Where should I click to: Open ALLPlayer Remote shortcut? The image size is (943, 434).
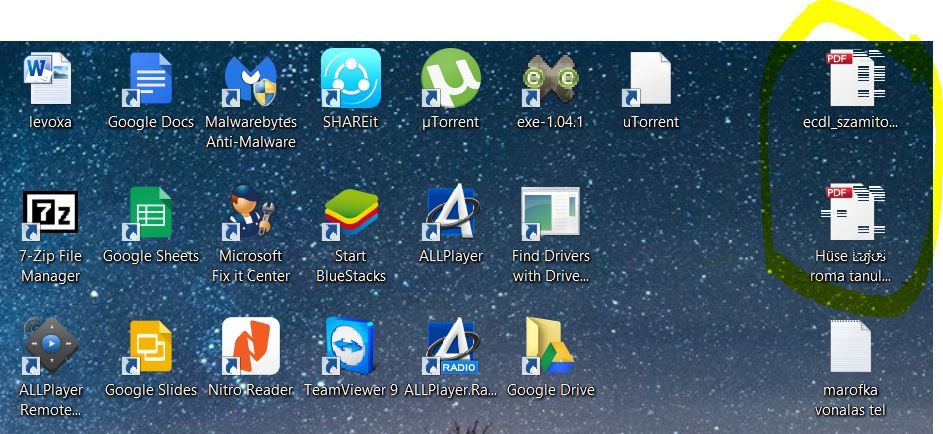50,347
